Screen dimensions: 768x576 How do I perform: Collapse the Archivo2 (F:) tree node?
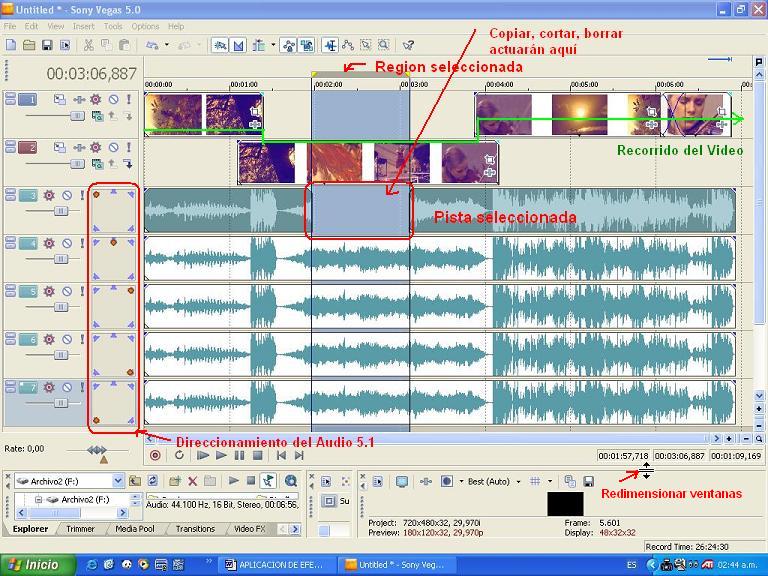[x=38, y=500]
